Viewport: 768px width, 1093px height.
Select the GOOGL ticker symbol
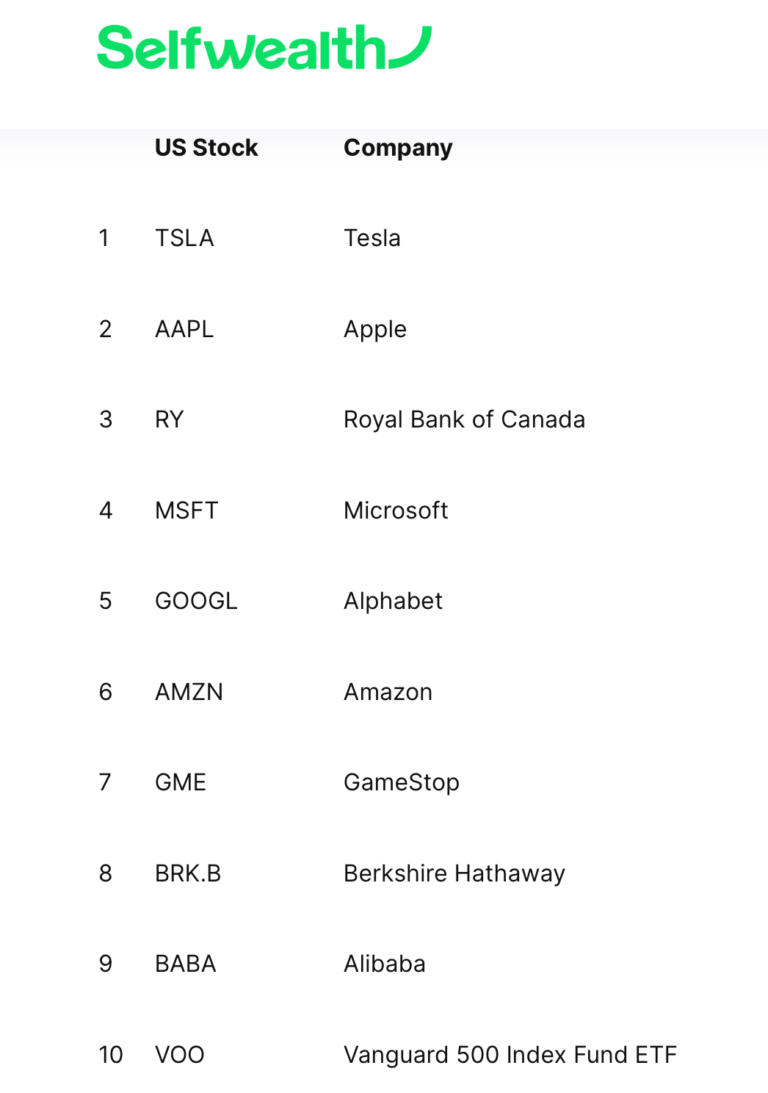click(196, 601)
